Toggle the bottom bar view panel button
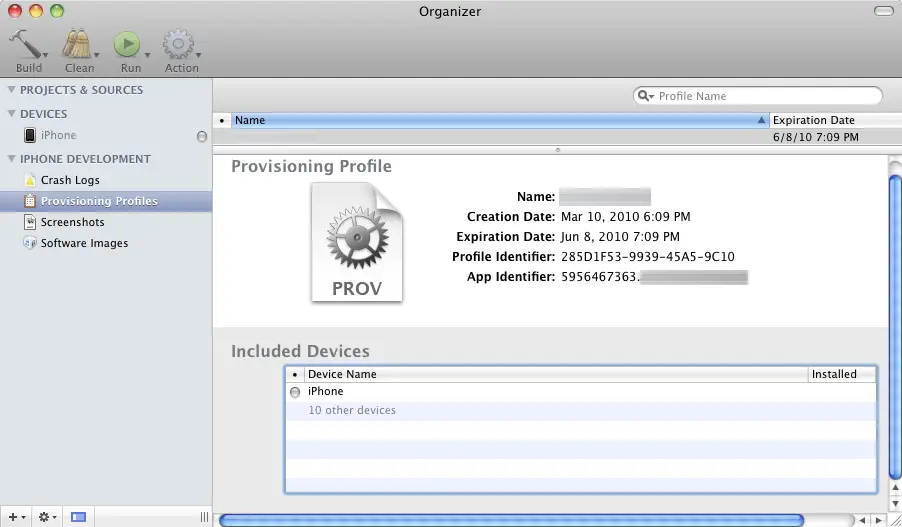 (x=78, y=517)
